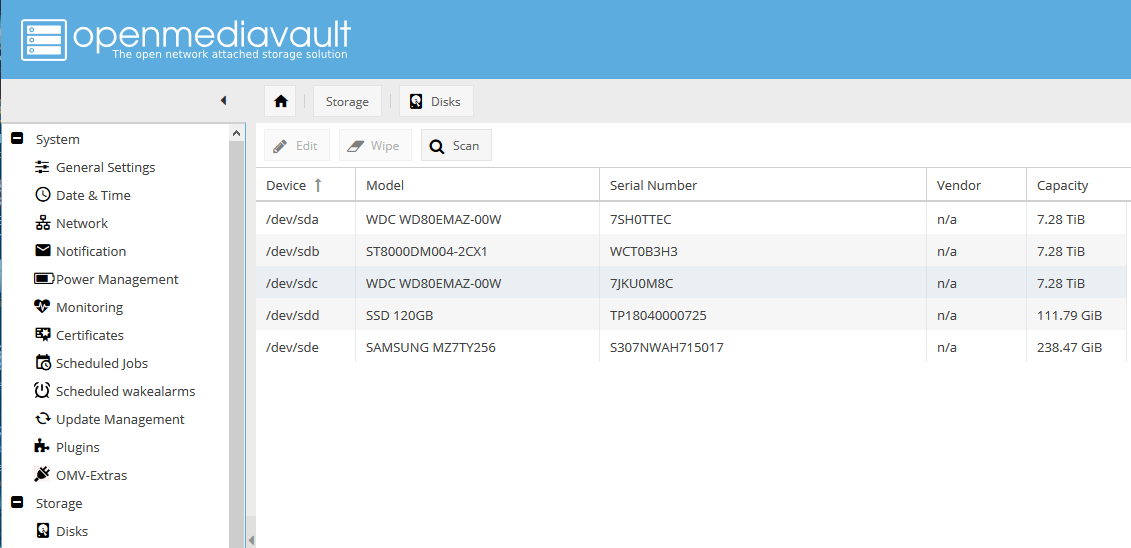This screenshot has width=1131, height=548.
Task: Scan for new disks
Action: (456, 146)
